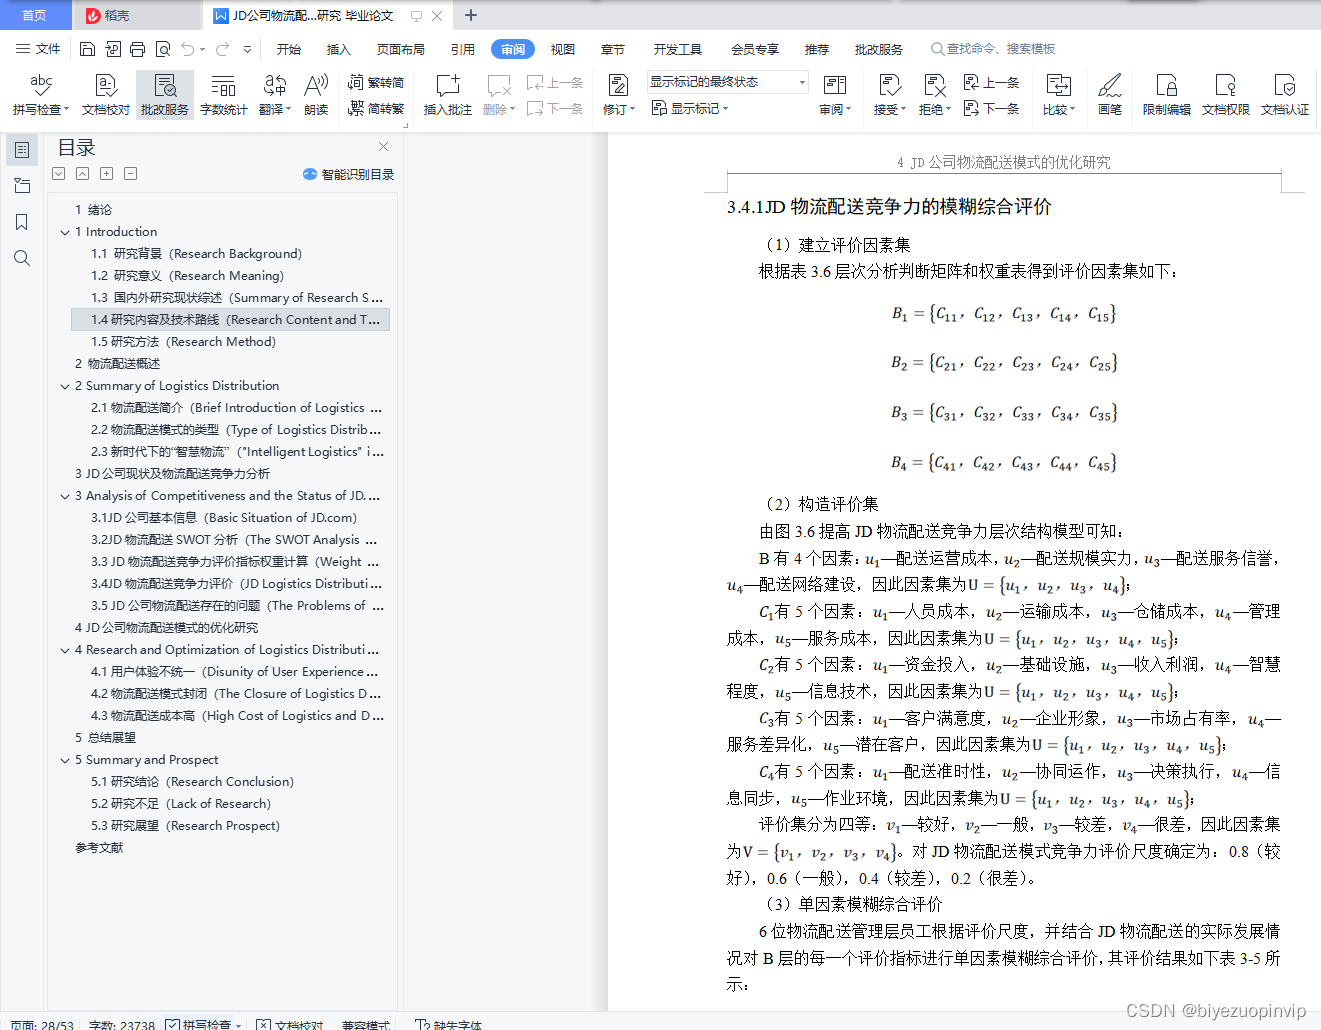1321x1030 pixels.
Task: Click the expand-all plus box in 目录
Action: pyautogui.click(x=107, y=174)
